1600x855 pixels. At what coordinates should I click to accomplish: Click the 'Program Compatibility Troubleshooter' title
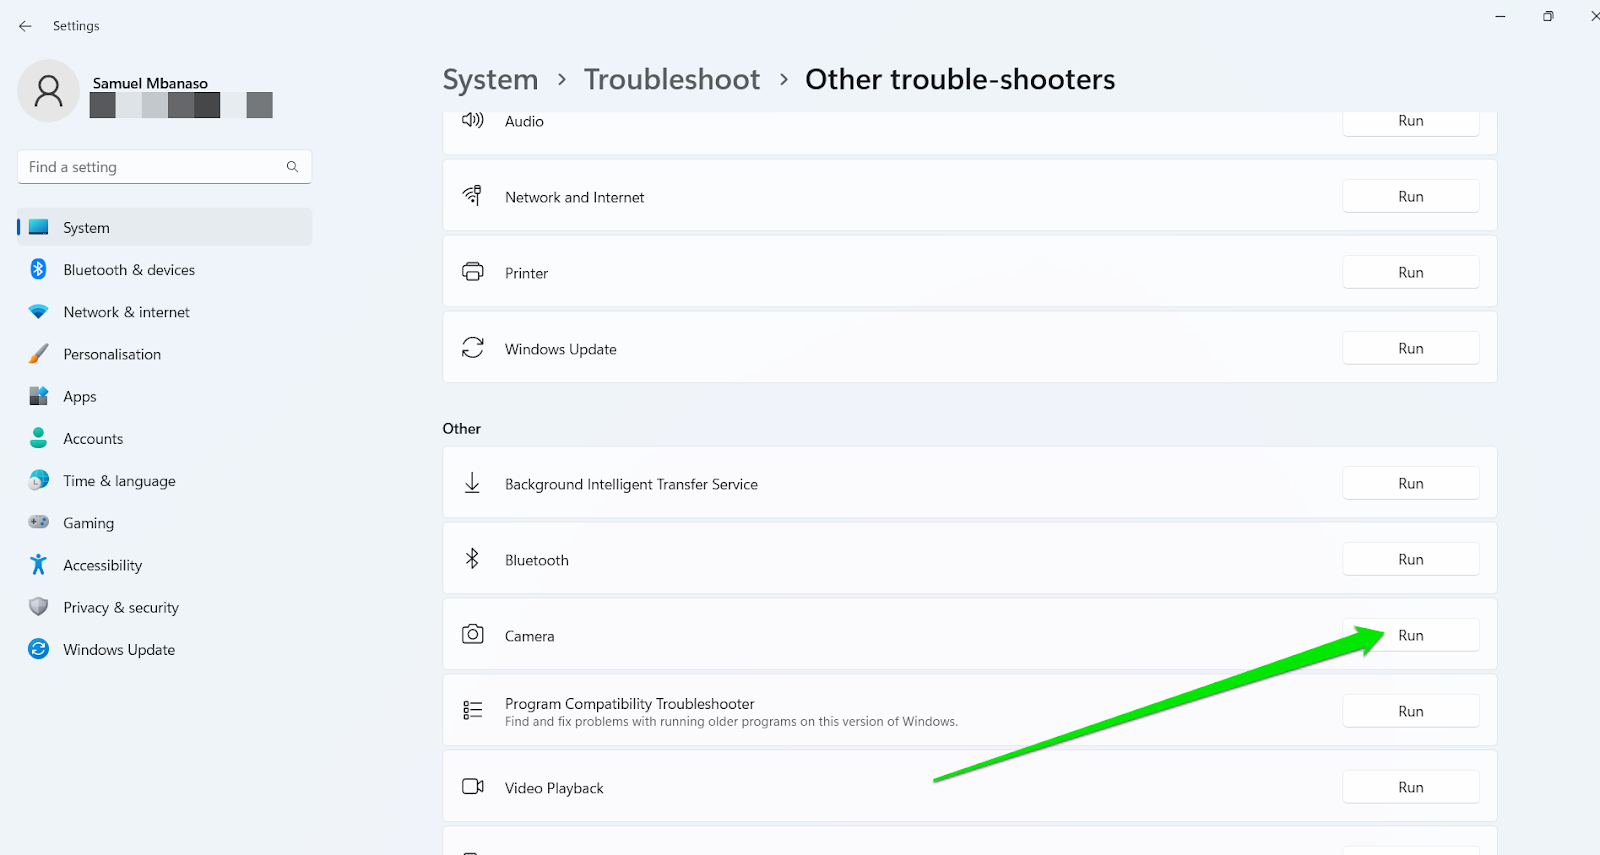pyautogui.click(x=629, y=704)
